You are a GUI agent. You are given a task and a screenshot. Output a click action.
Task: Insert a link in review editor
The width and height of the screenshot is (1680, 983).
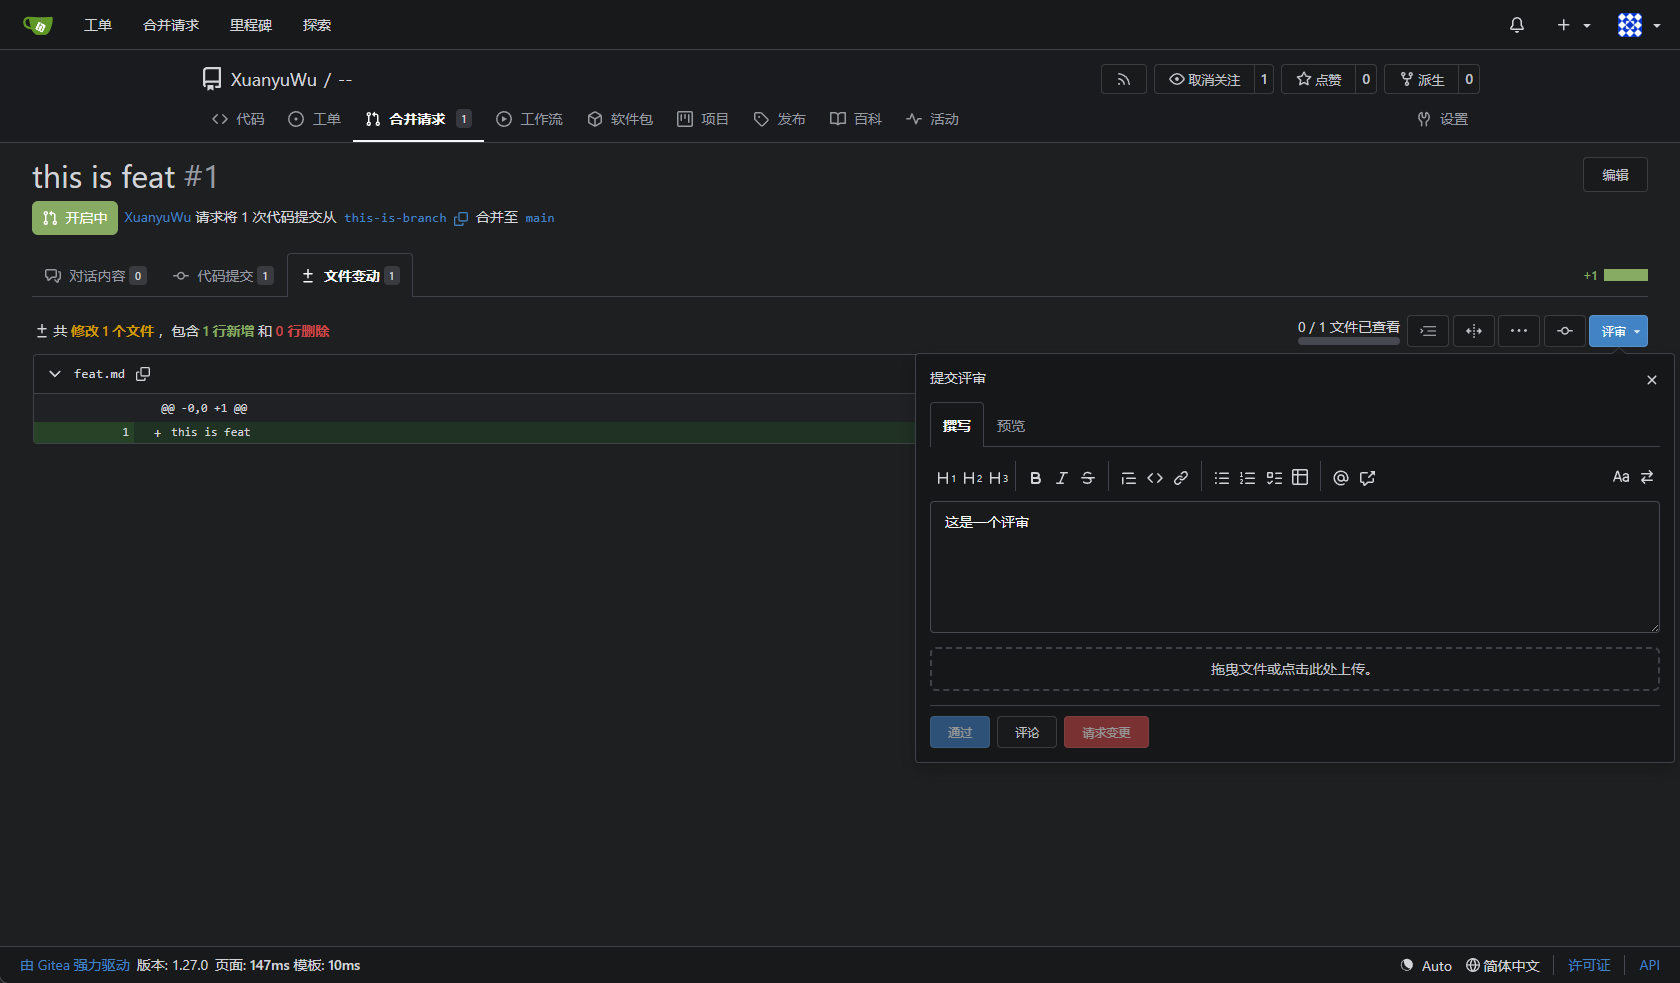click(1181, 478)
